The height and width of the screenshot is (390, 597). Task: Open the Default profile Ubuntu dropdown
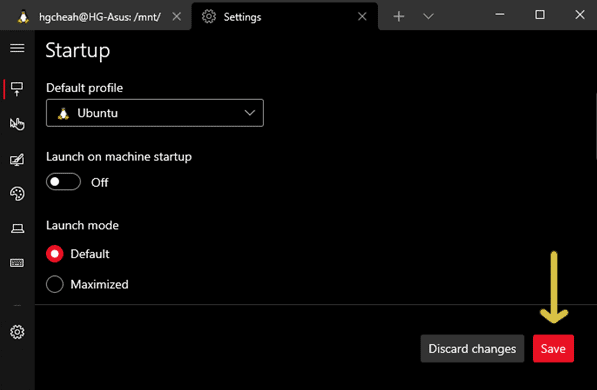[155, 113]
